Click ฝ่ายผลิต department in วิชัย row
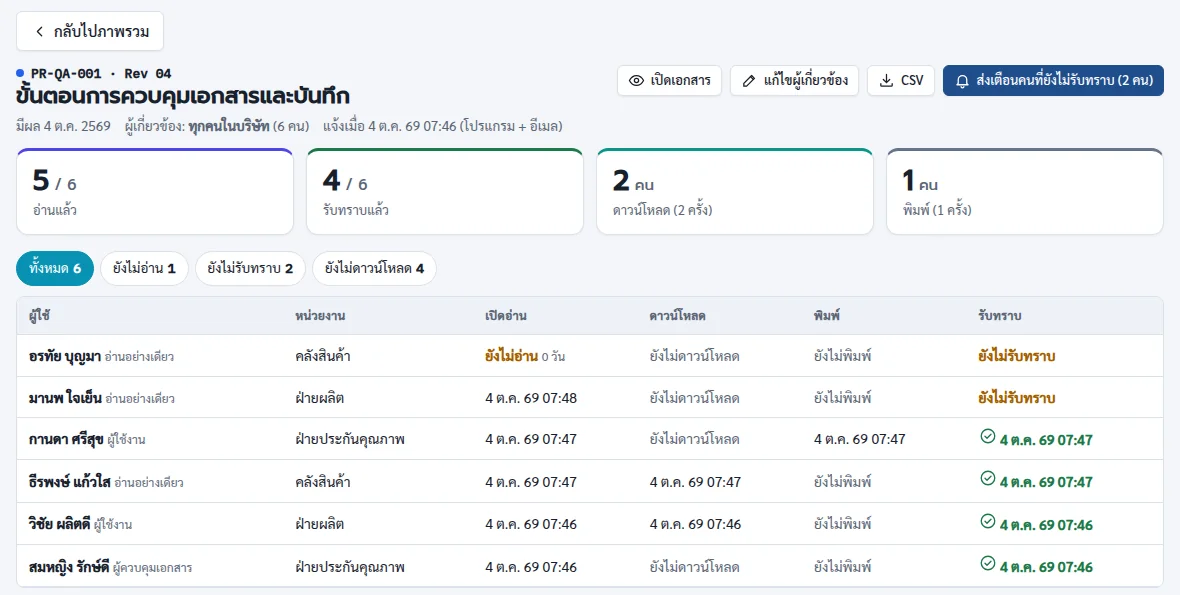Screen dimensions: 1180x595 [320, 524]
